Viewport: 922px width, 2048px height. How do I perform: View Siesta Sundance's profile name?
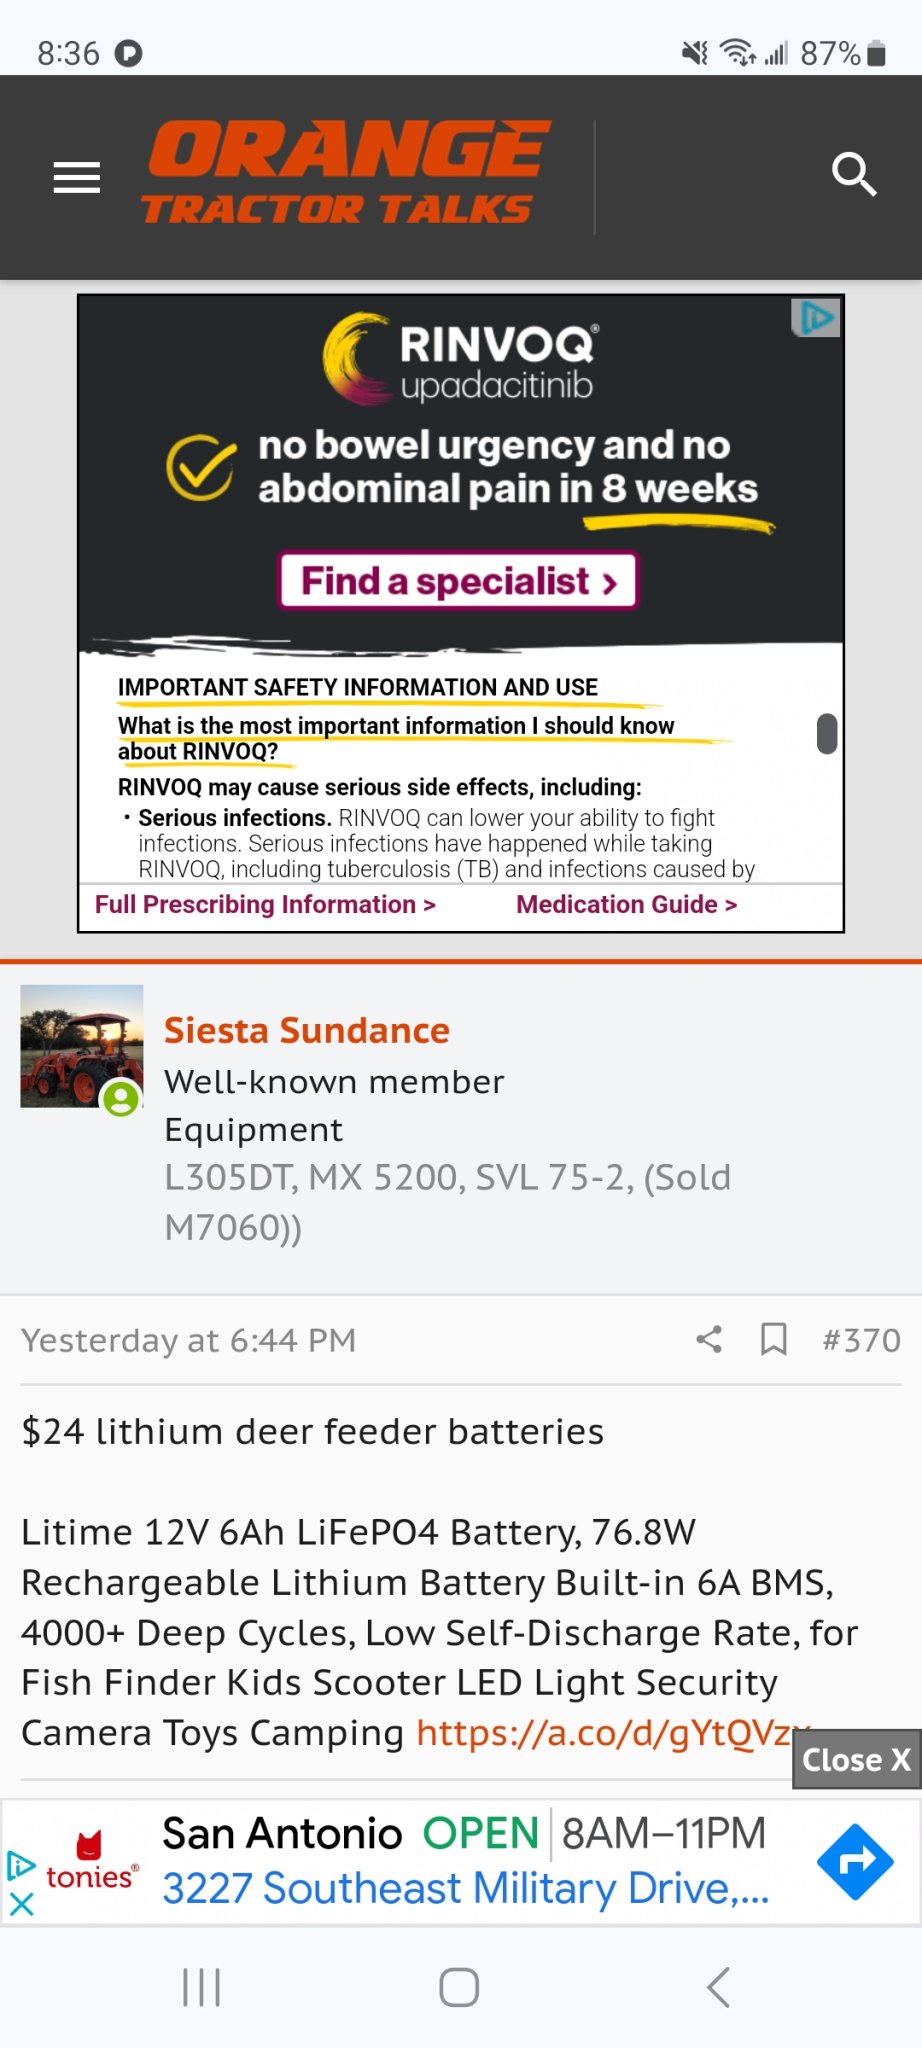tap(307, 1030)
